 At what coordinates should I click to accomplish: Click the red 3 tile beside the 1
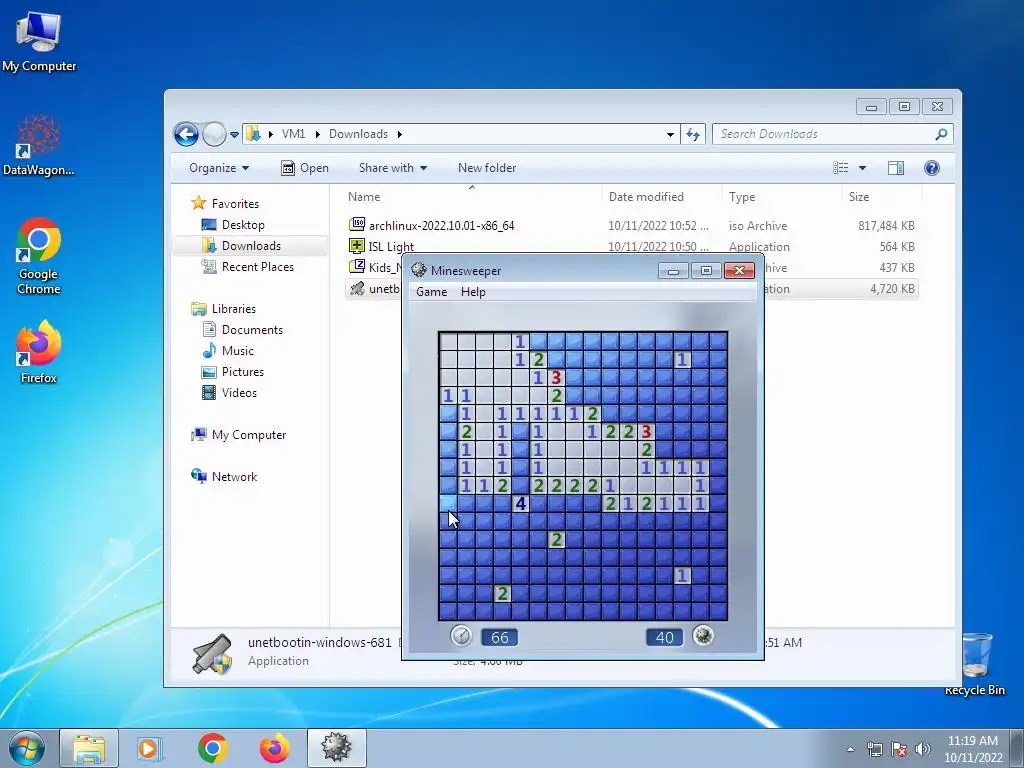click(556, 377)
